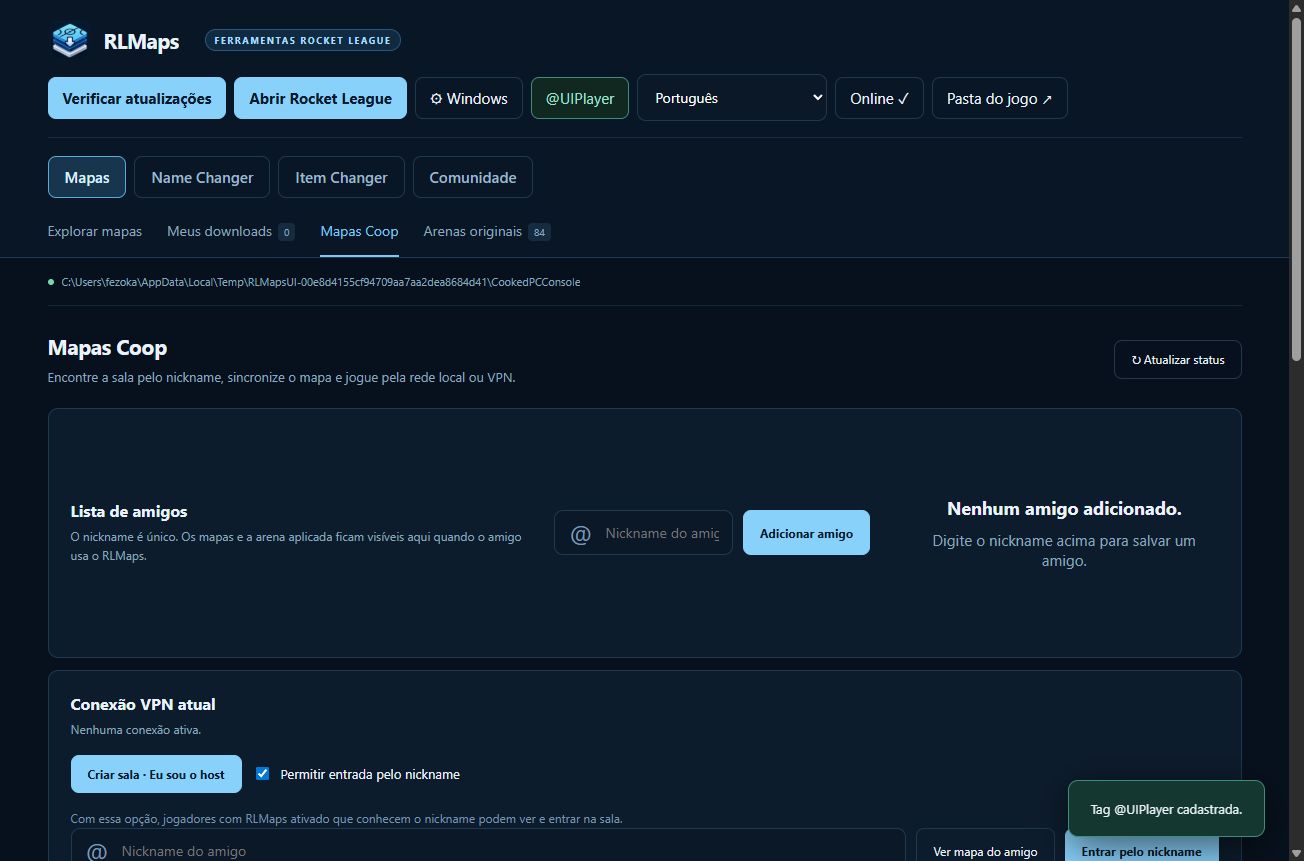Click the Adicionar amigo button
Viewport: 1304px width, 861px height.
point(806,533)
